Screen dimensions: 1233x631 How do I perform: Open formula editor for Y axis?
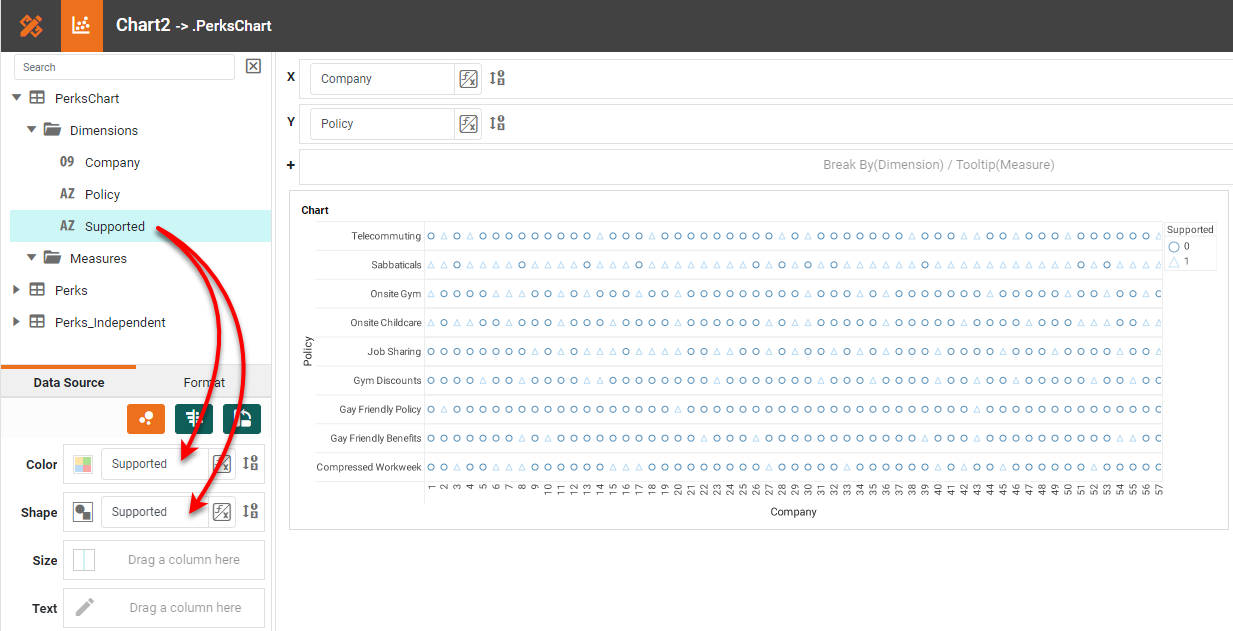point(468,124)
